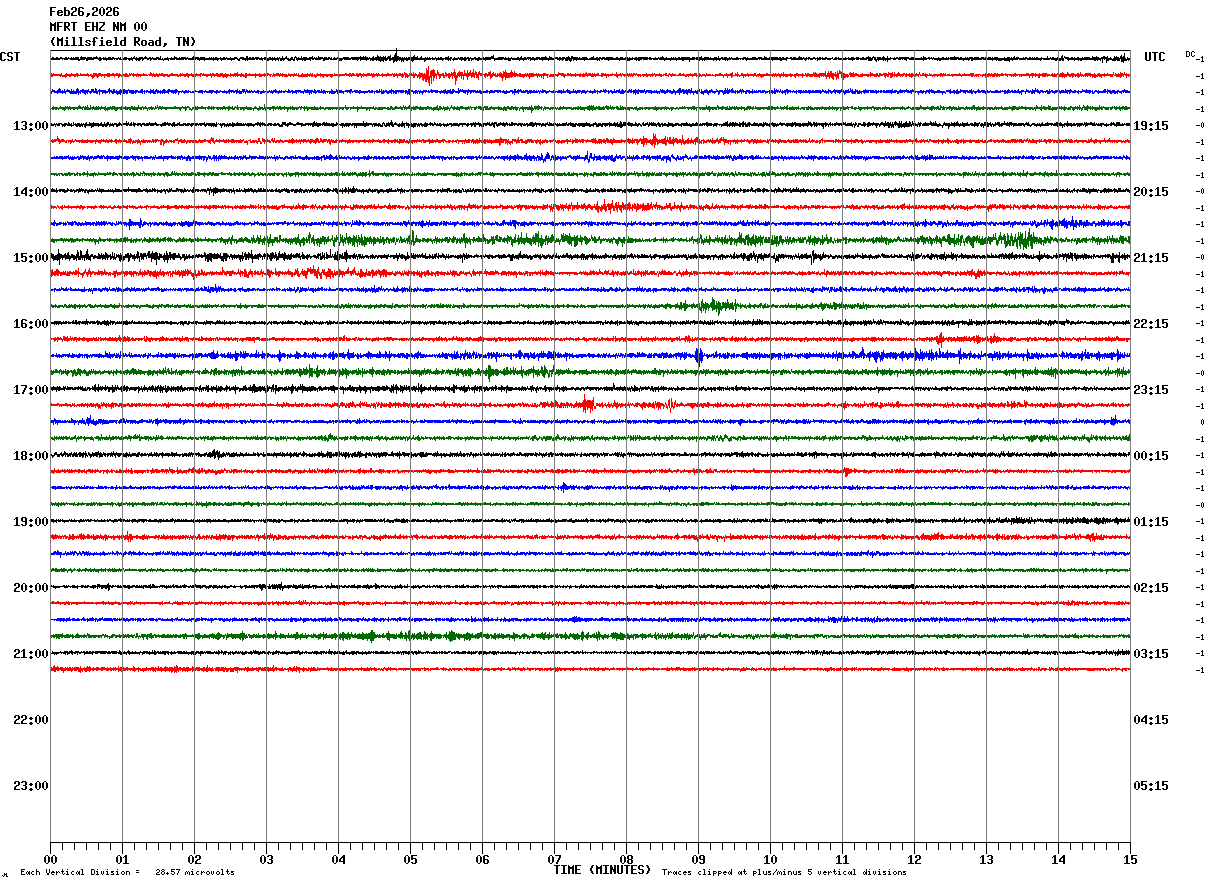Click the 18:00 CST time label

(x=31, y=456)
